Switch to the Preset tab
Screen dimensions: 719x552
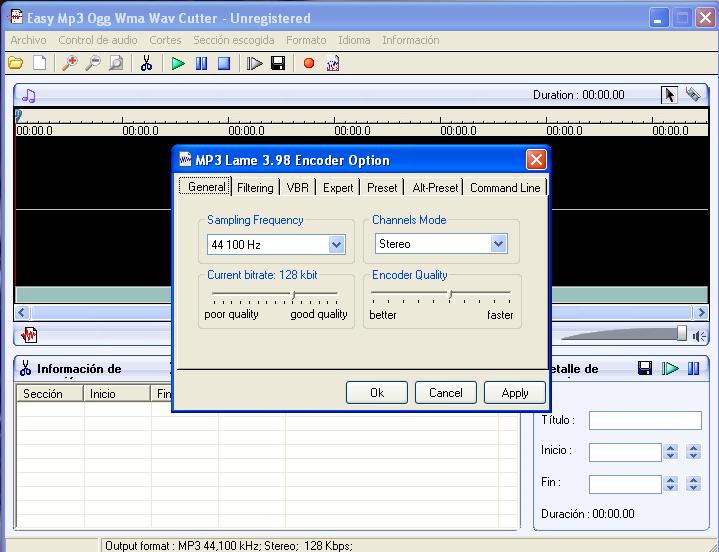[x=382, y=188]
